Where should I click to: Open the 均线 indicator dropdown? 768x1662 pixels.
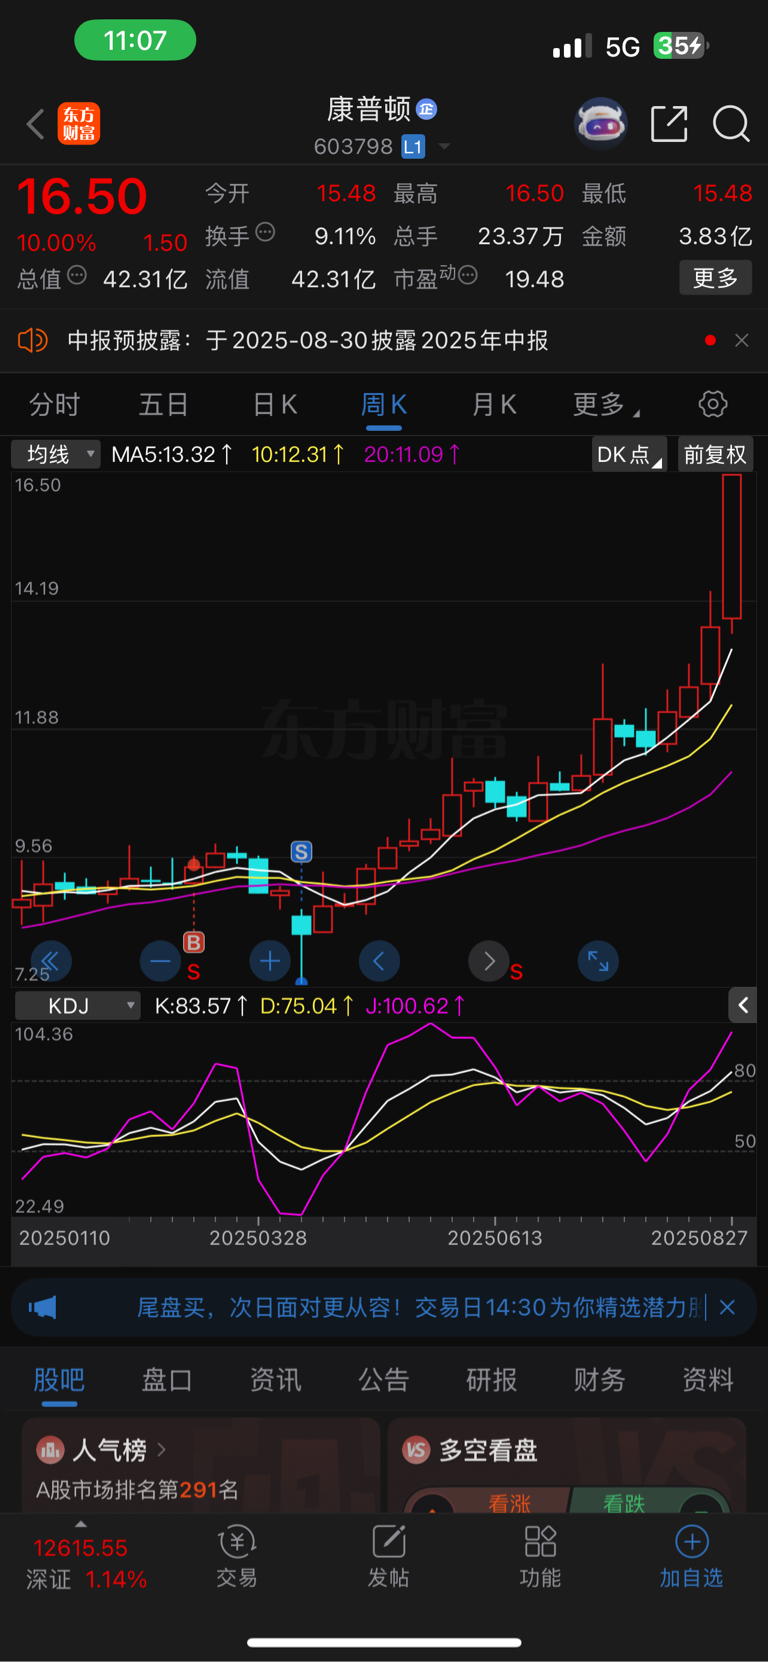coord(56,454)
